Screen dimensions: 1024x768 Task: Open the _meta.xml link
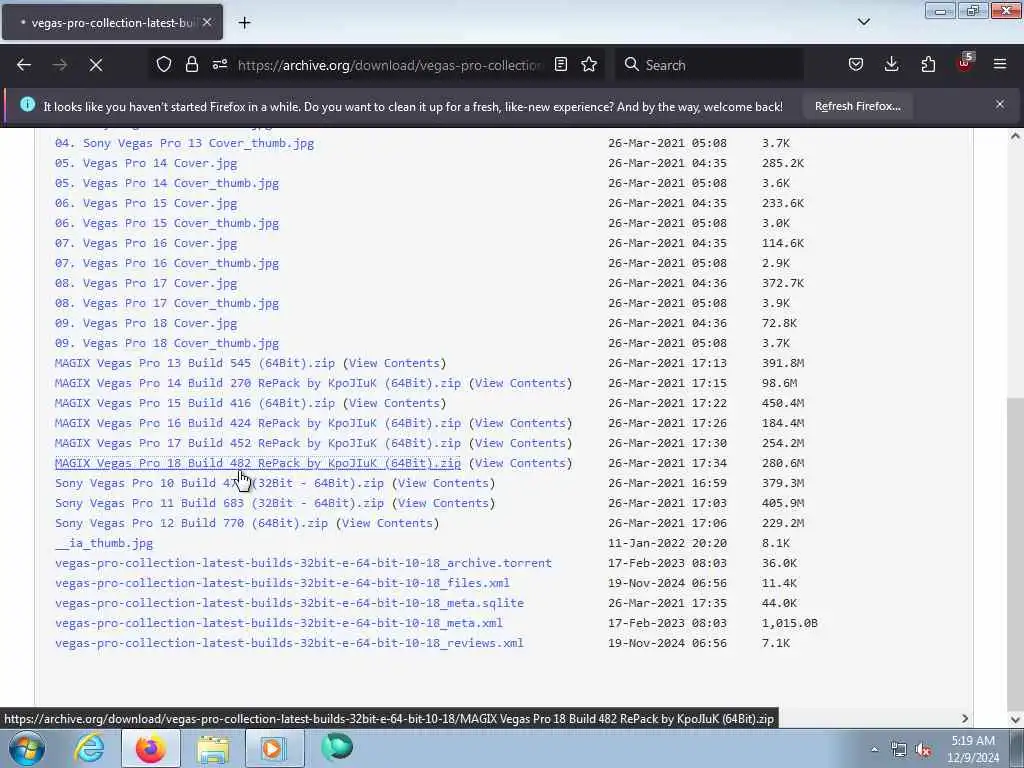coord(279,623)
